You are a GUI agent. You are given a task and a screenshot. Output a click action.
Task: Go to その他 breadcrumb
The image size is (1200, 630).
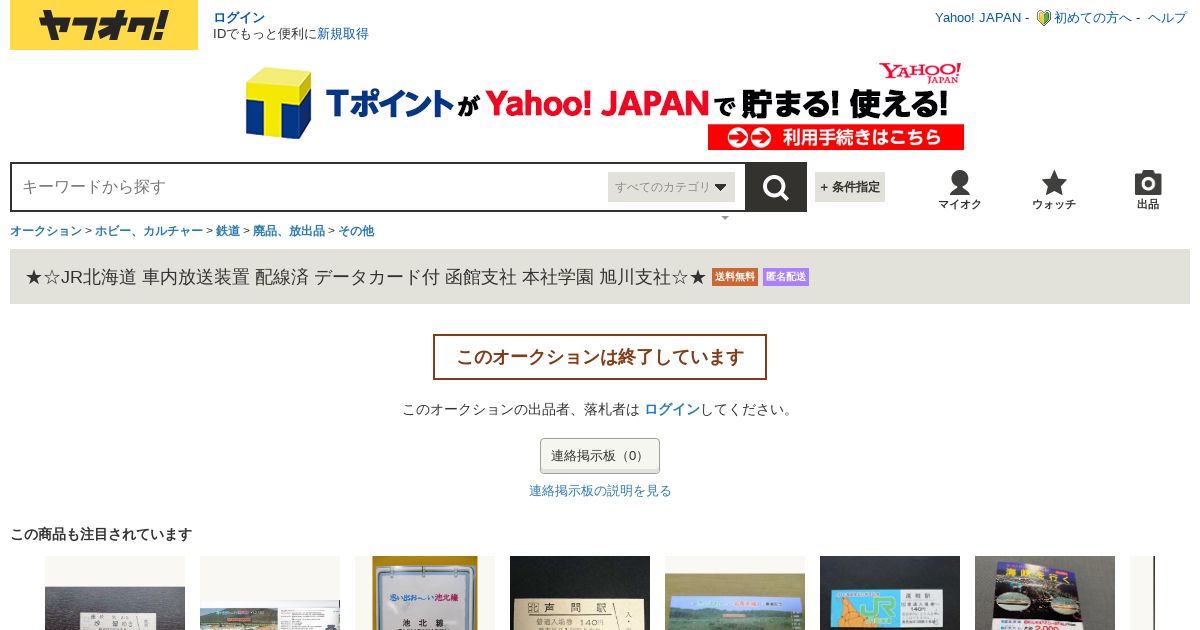(x=356, y=231)
